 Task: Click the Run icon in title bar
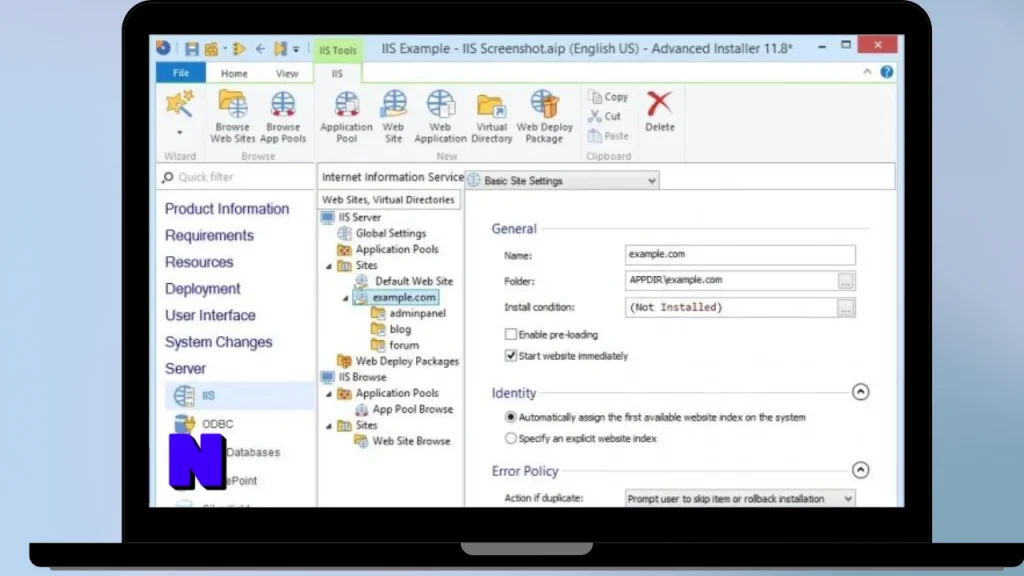238,49
